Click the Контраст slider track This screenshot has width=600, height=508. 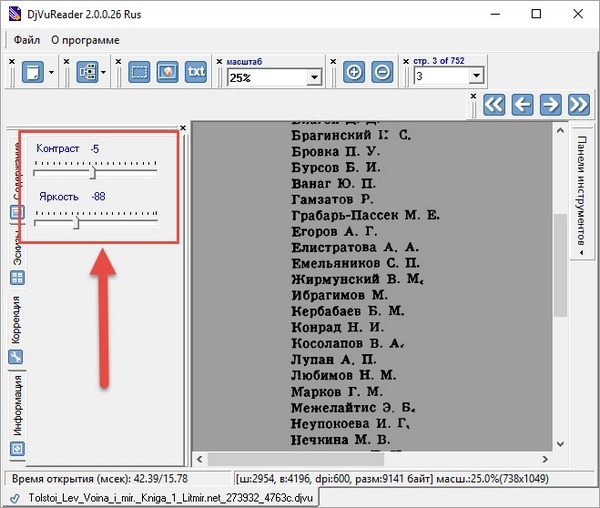click(x=95, y=173)
